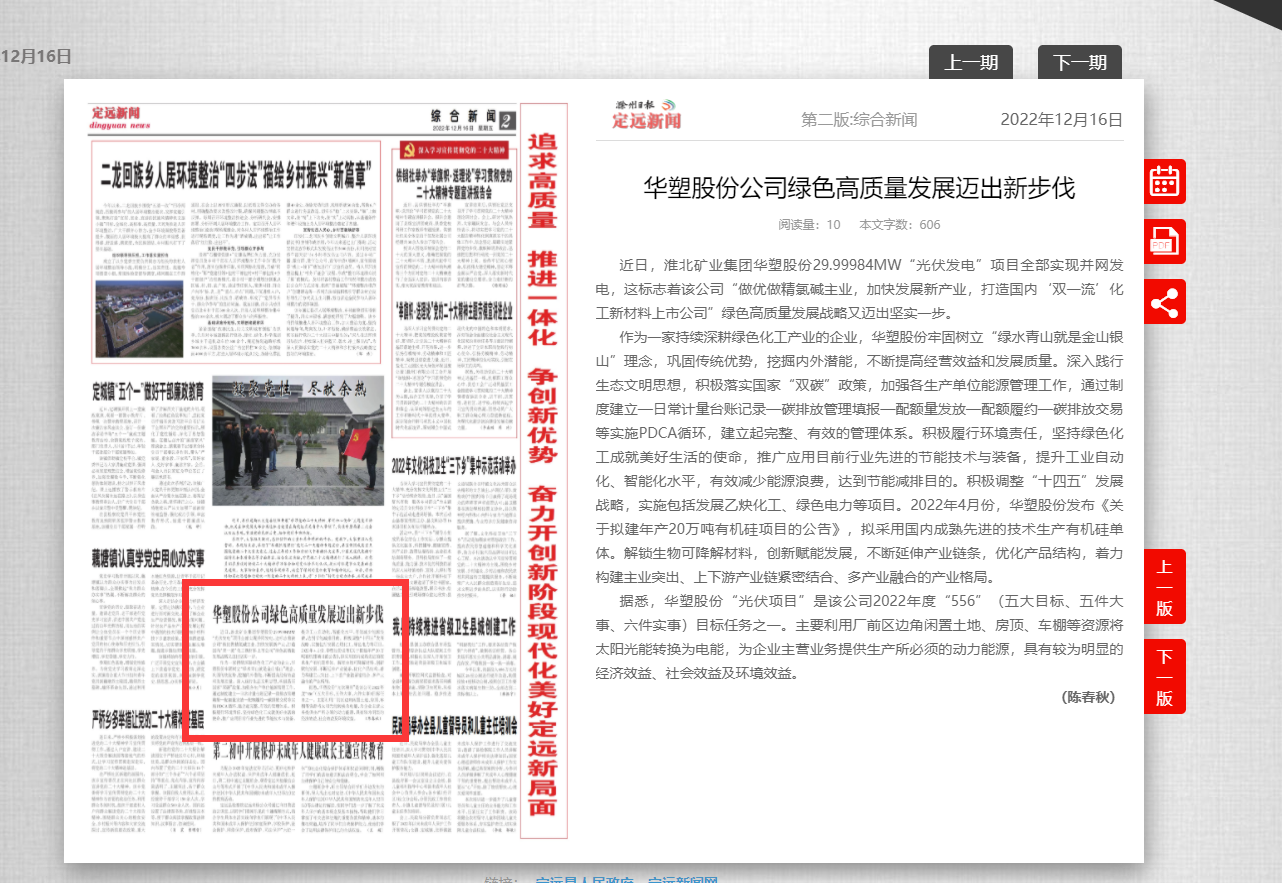Image resolution: width=1282 pixels, height=883 pixels.
Task: Open the 二初中开展保护未成年人 article
Action: point(298,749)
